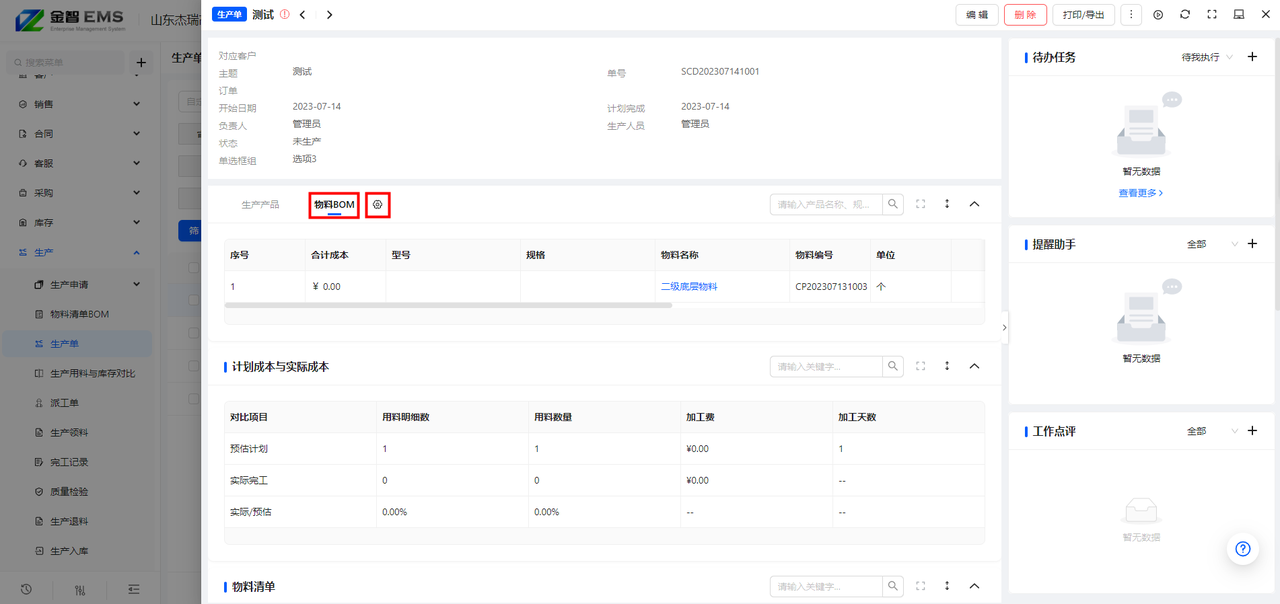Click the horizontal scrollbar under the BOM table
Viewport: 1280px width, 604px height.
tap(448, 305)
